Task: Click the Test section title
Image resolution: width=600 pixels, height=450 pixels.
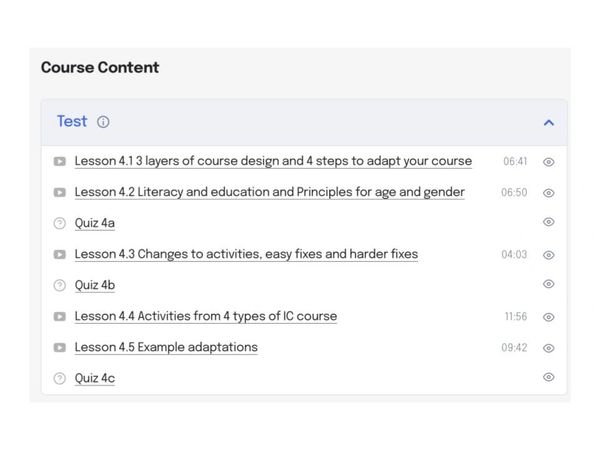Action: (72, 121)
